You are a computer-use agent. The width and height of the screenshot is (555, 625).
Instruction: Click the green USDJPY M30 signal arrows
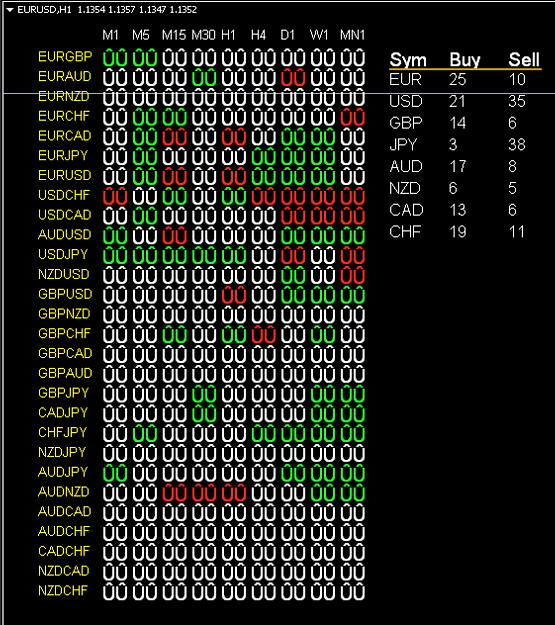(x=204, y=256)
